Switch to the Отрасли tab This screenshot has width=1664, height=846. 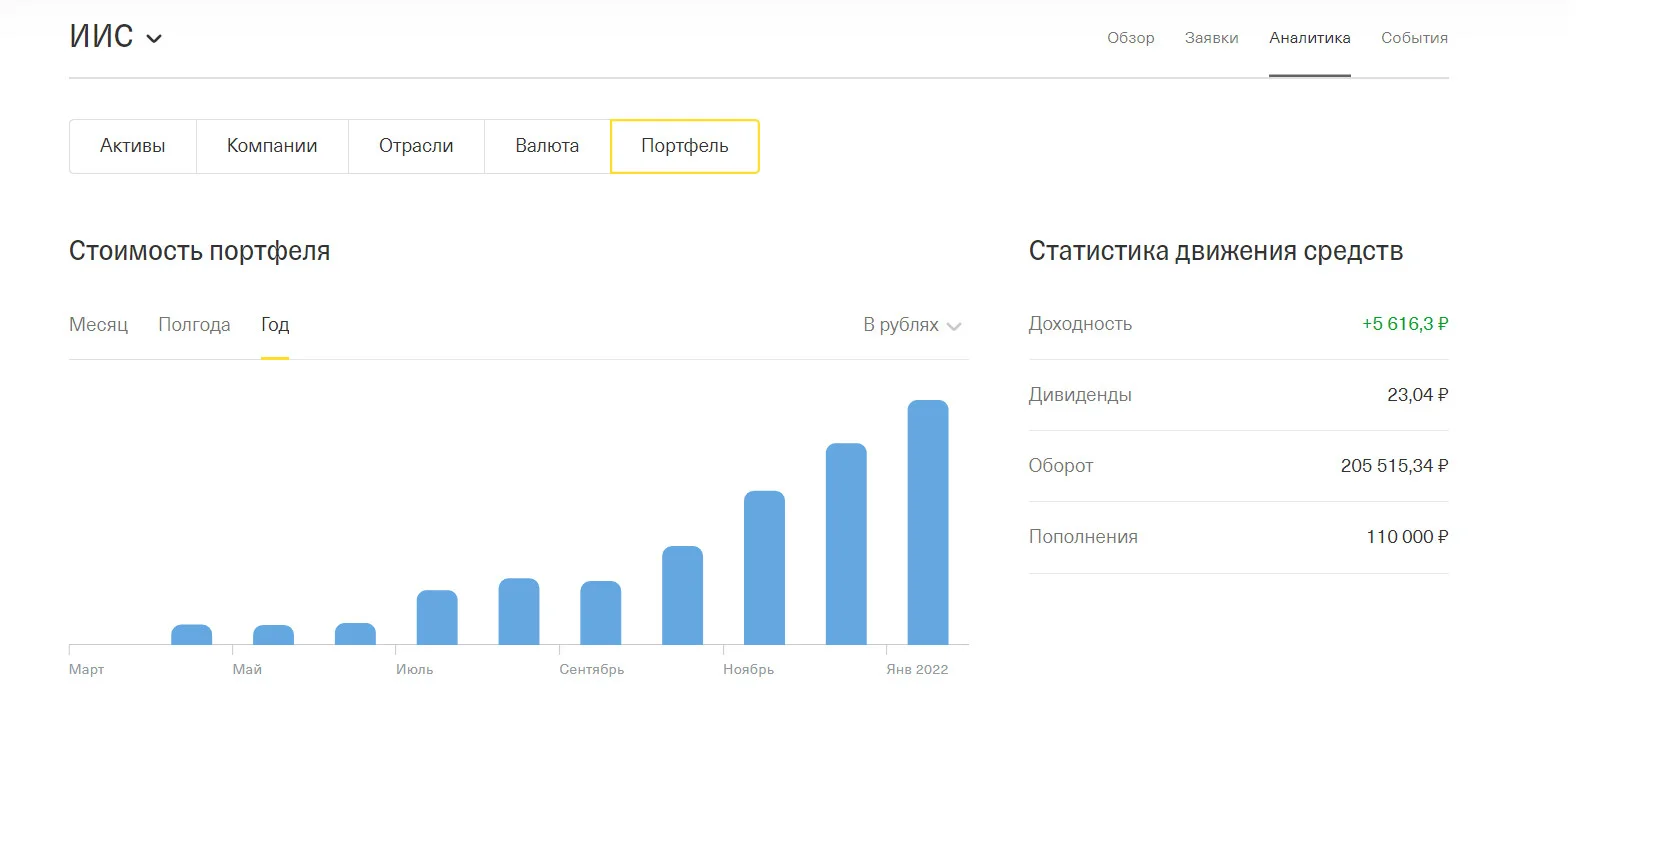[x=416, y=146]
